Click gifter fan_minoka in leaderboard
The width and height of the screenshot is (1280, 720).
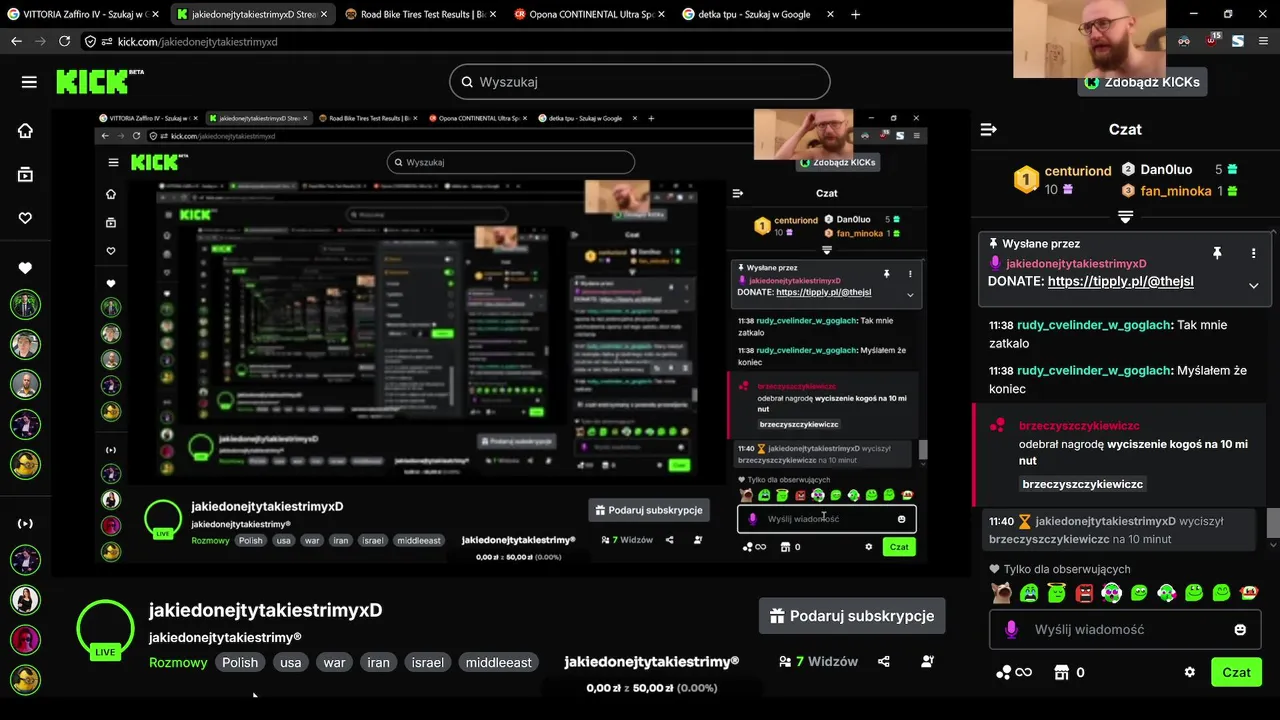[x=1175, y=191]
